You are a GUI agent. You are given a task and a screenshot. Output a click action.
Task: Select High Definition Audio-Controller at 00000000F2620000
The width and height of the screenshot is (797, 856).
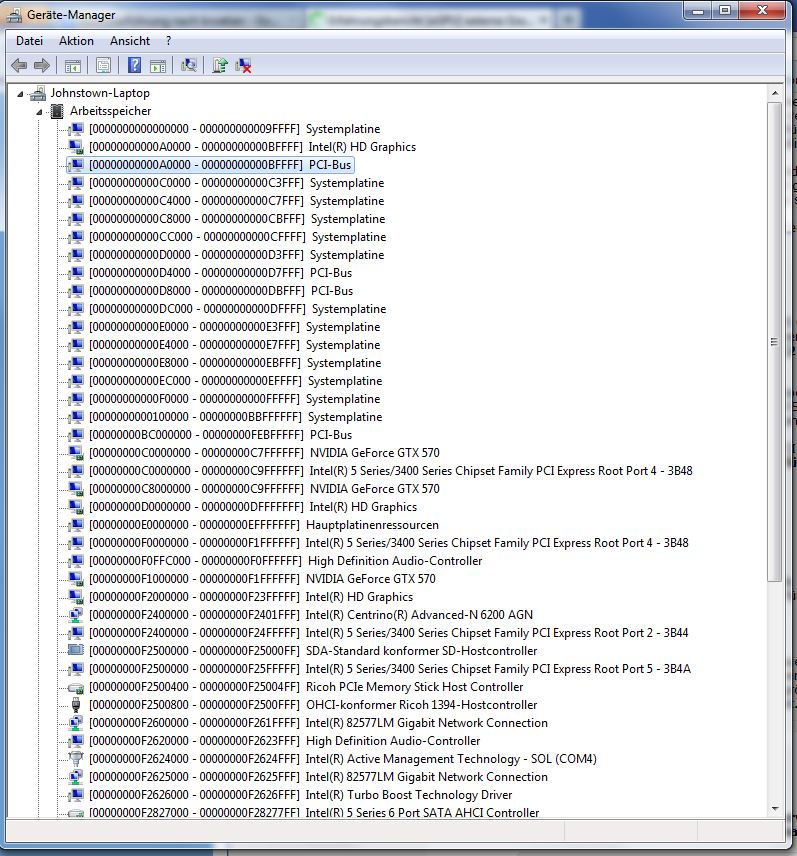click(x=284, y=741)
